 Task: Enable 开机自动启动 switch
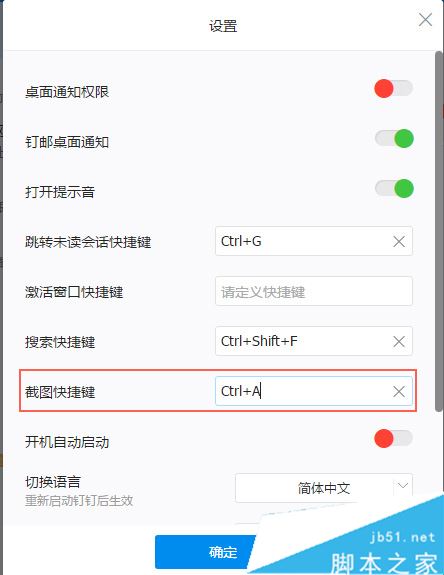[393, 438]
